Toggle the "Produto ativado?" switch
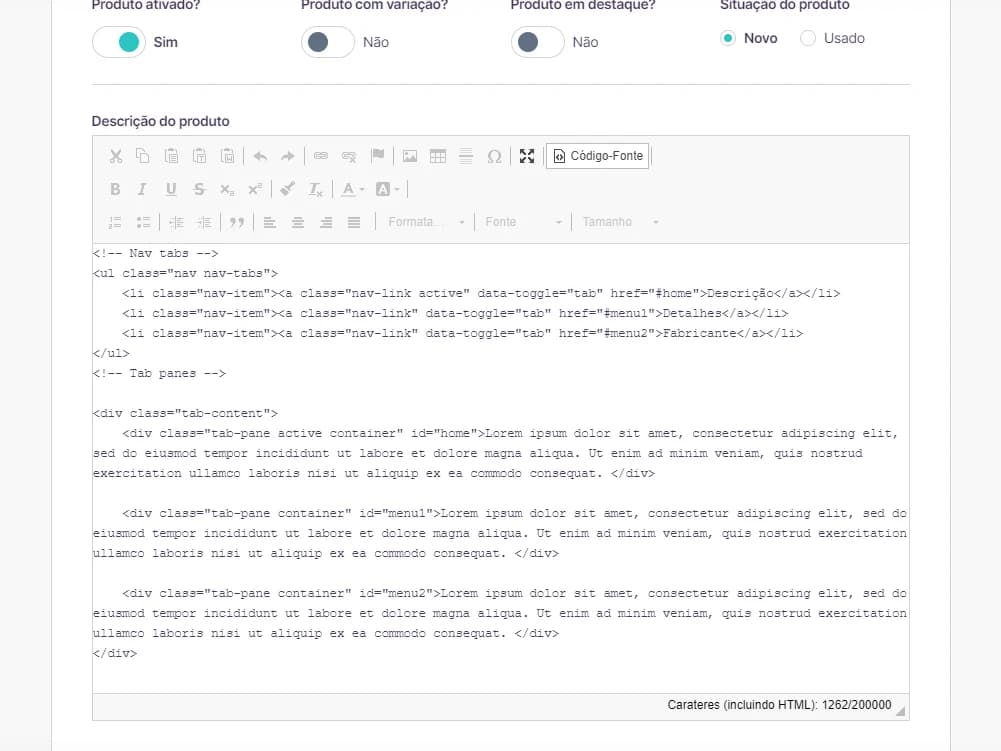This screenshot has height=751, width=1001. pos(119,42)
